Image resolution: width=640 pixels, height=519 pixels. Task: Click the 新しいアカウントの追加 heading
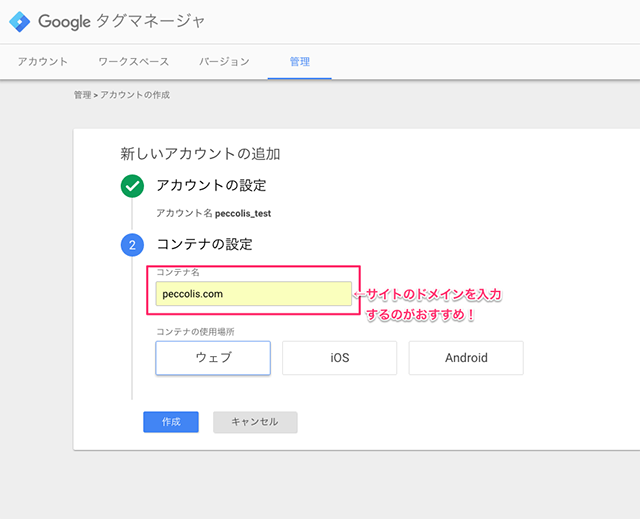coord(200,154)
